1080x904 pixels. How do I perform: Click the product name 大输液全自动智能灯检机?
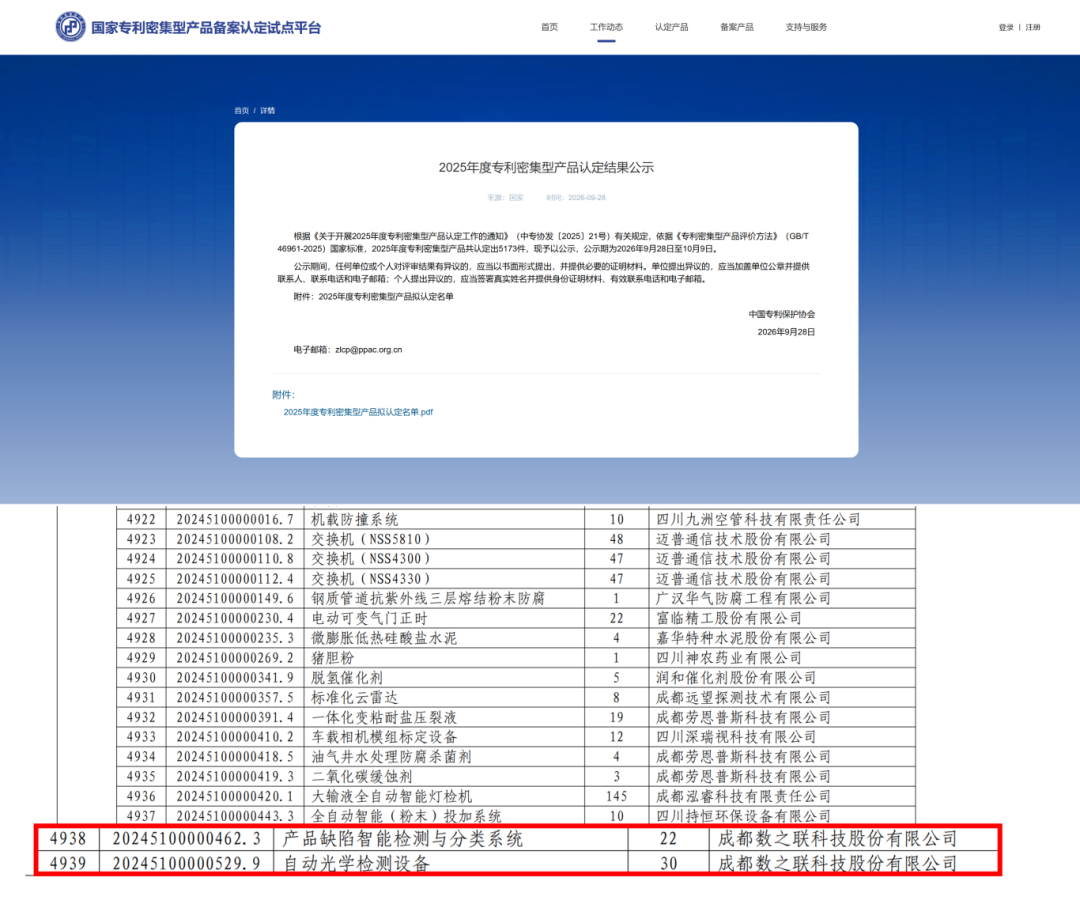click(391, 797)
